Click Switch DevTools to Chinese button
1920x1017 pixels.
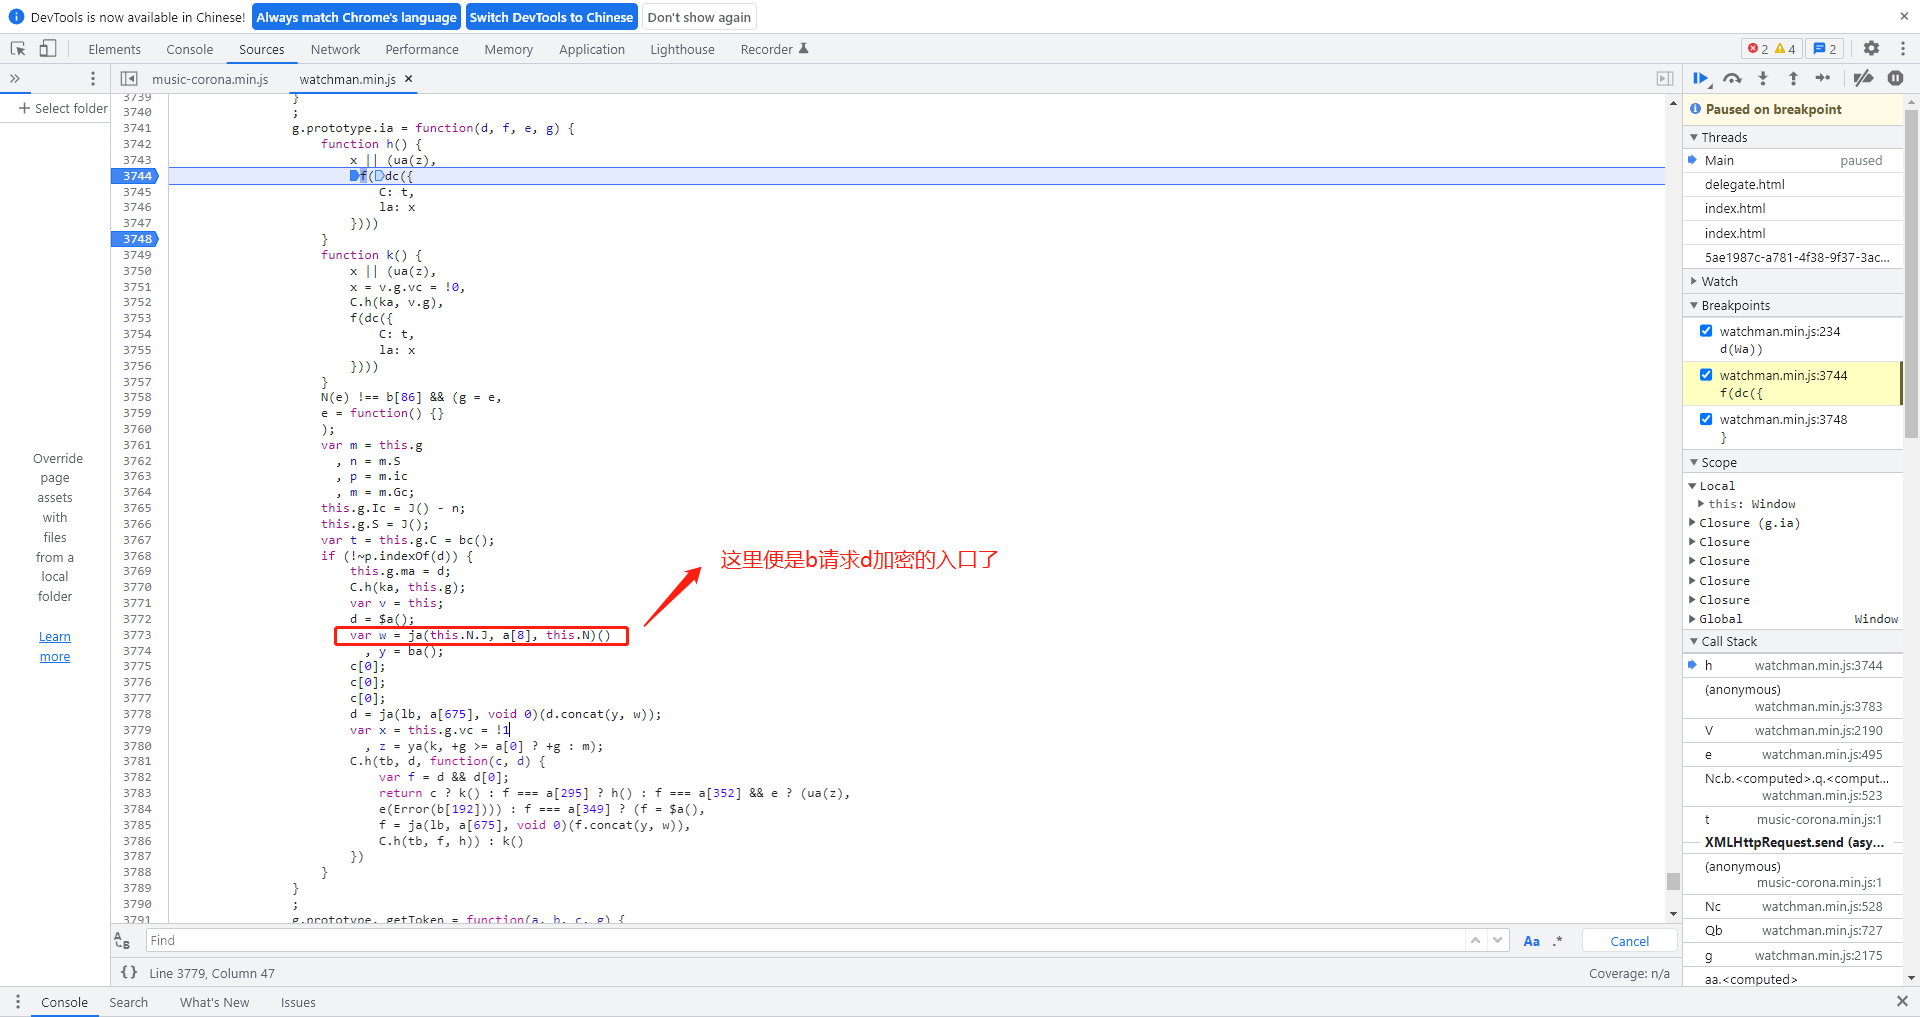click(551, 17)
